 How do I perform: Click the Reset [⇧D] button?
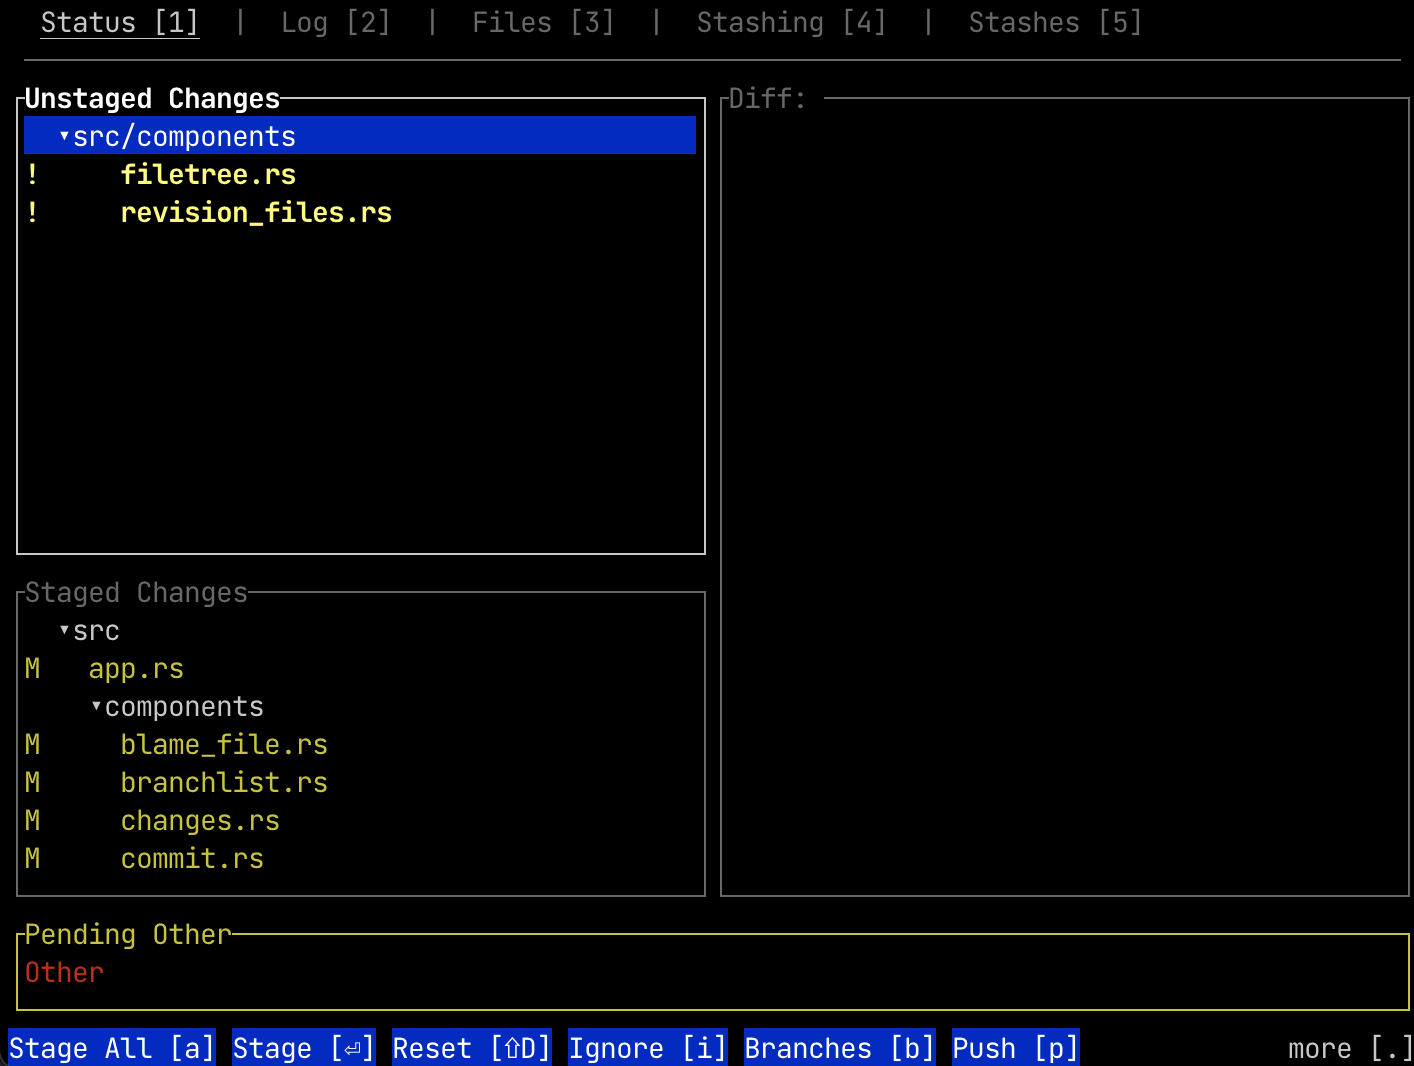click(471, 1047)
